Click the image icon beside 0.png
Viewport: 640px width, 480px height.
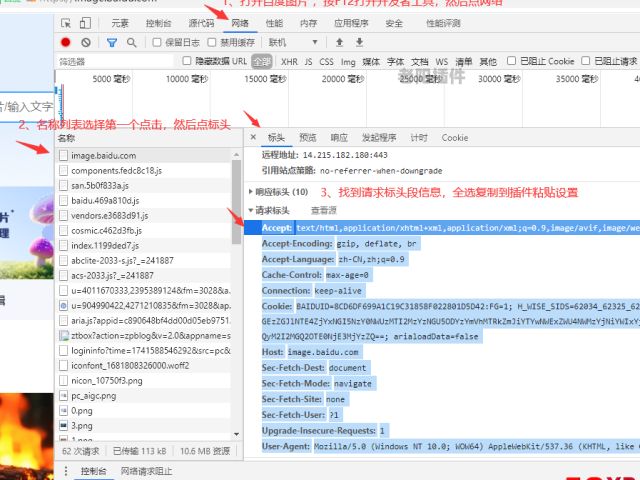click(x=63, y=411)
